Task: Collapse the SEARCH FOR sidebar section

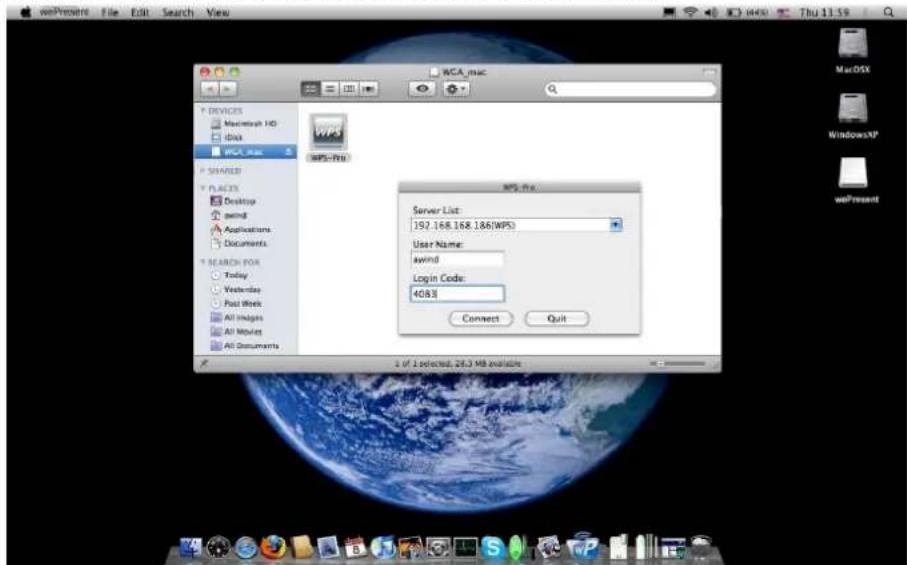Action: pos(204,263)
